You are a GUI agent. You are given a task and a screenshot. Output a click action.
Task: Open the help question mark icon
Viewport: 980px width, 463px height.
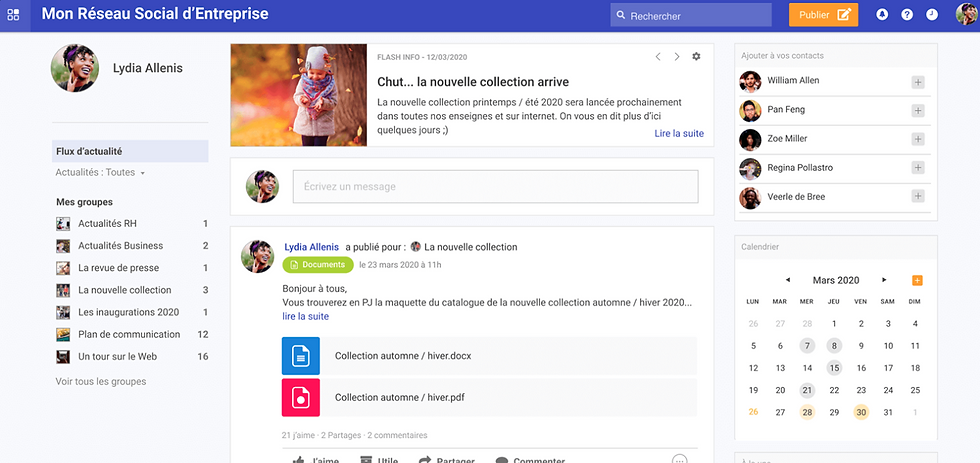(907, 15)
